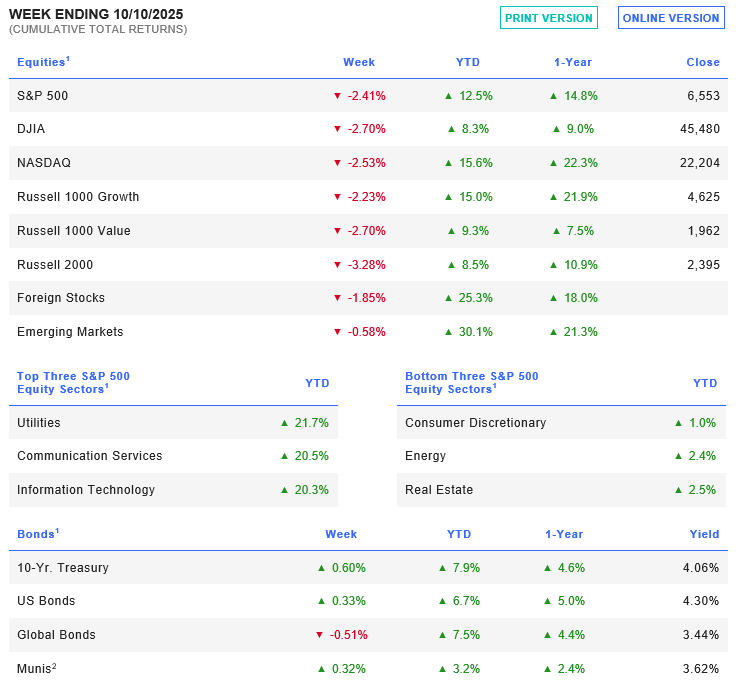The image size is (739, 700).
Task: Click Information Technology YTD value 20.3%
Action: (x=312, y=489)
